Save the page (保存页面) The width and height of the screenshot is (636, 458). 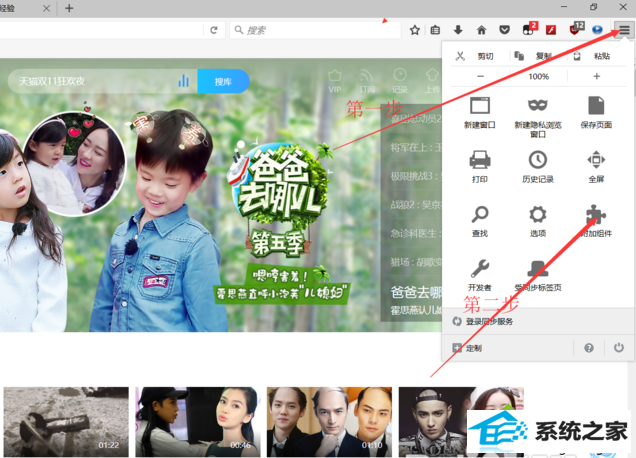[596, 113]
